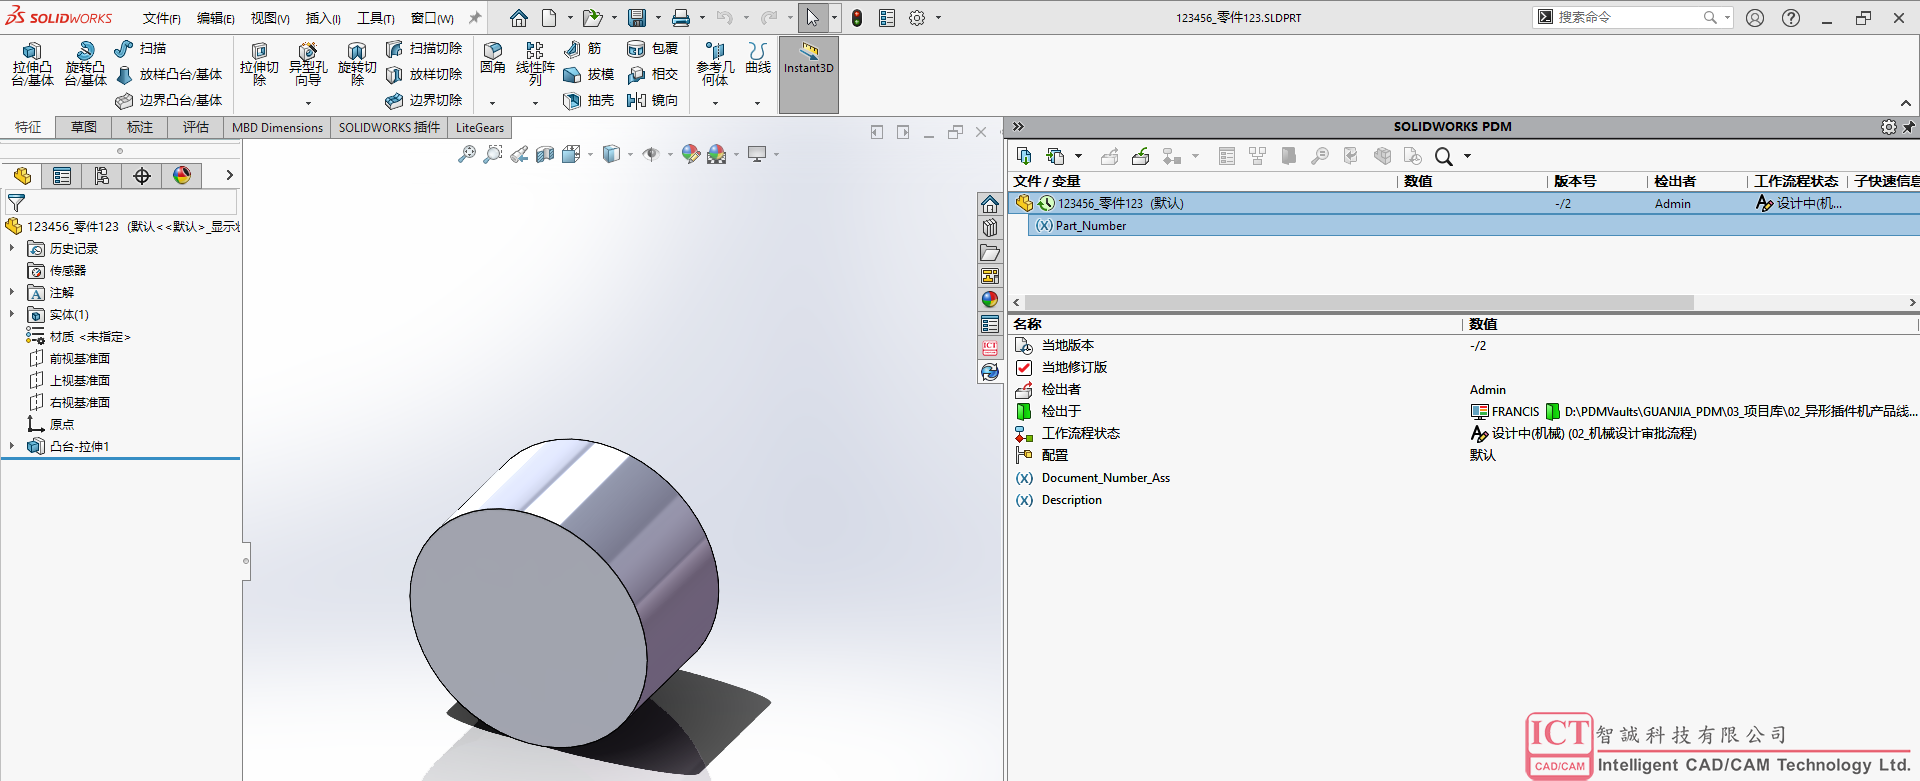Open the task pane Home icon
This screenshot has width=1920, height=781.
[990, 204]
